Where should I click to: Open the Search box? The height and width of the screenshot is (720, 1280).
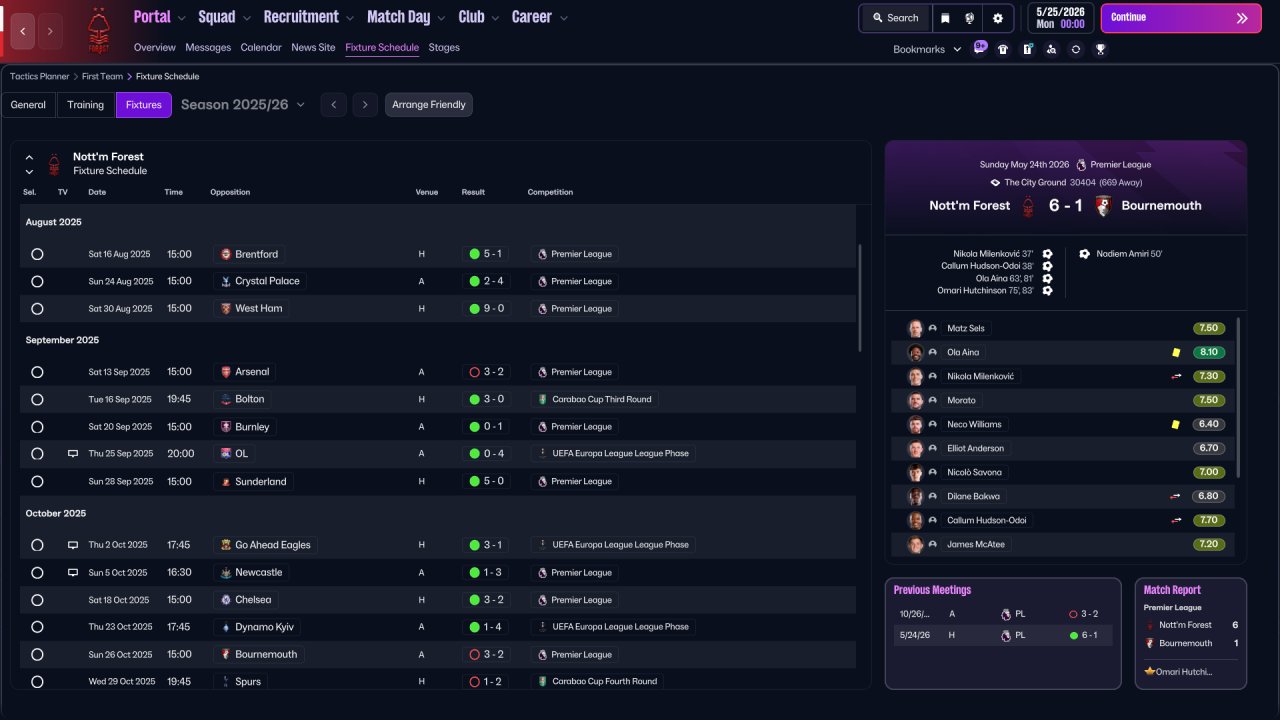(895, 18)
